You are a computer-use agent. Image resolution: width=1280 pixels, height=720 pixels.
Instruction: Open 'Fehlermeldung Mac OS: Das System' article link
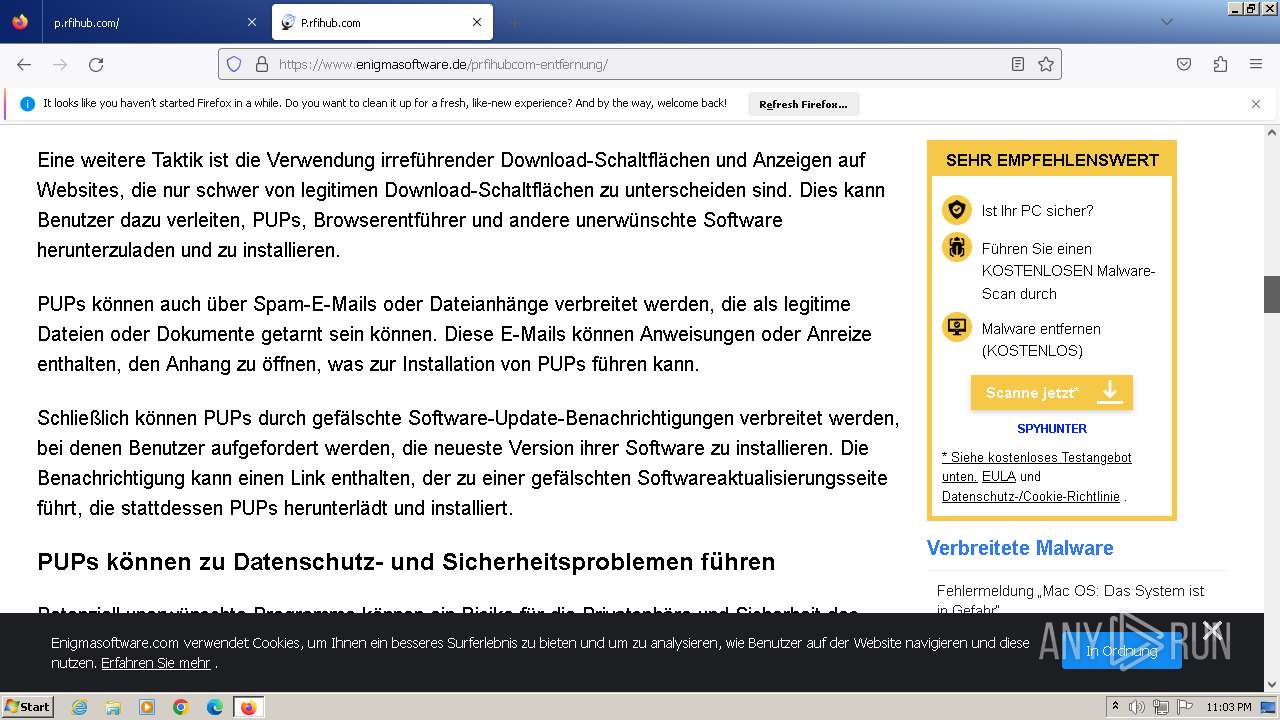tap(1070, 600)
